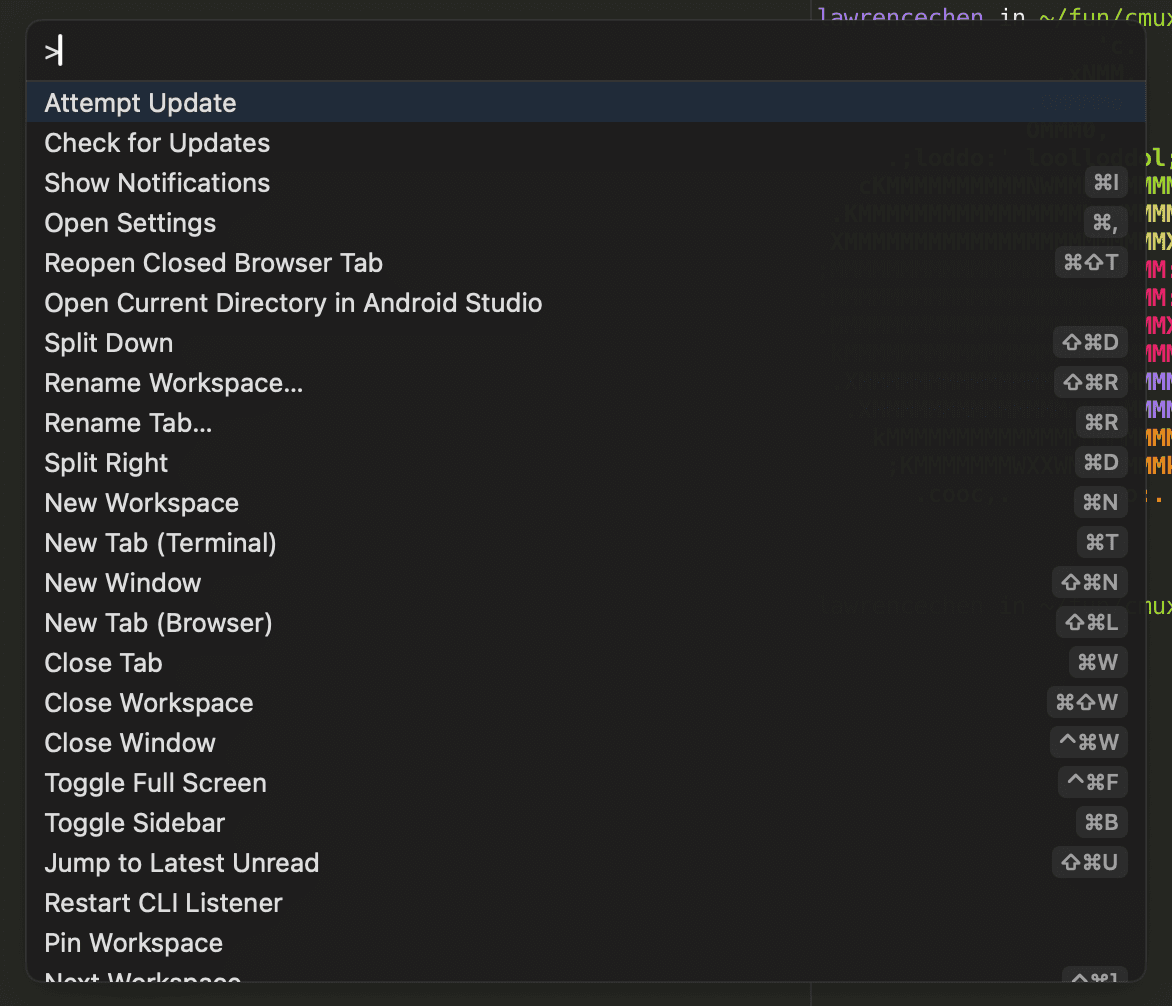1172x1006 pixels.
Task: Click the Show Notifications command
Action: point(157,183)
